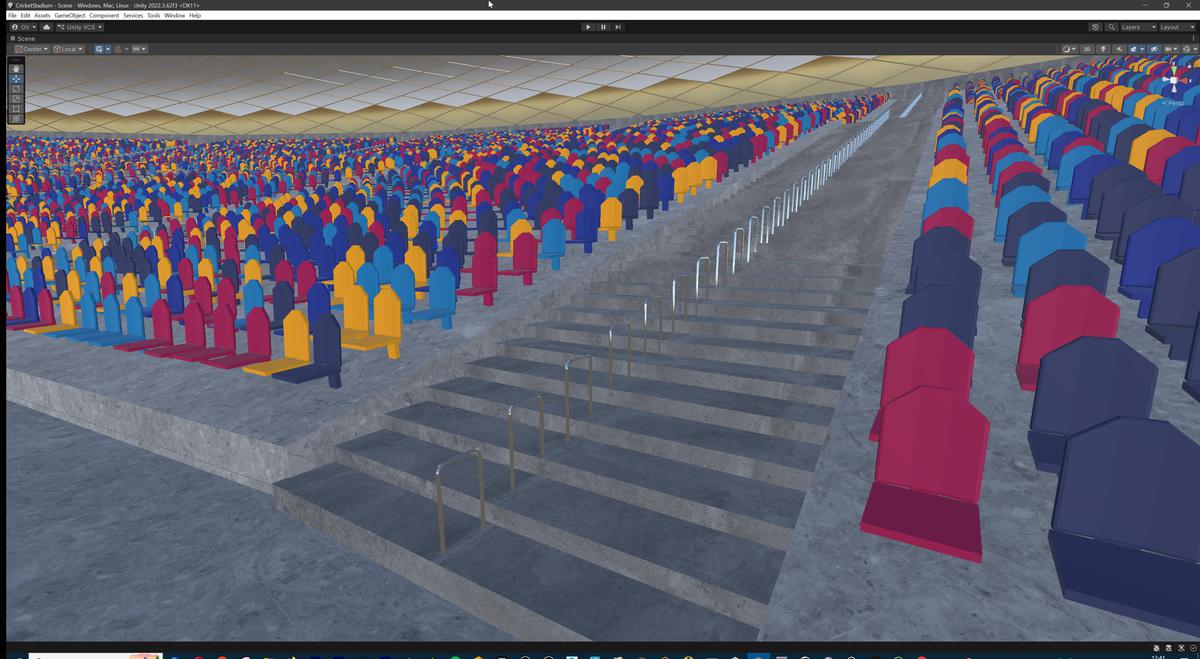The height and width of the screenshot is (659, 1200).
Task: Open Scene view three-dot options menu
Action: [1193, 38]
